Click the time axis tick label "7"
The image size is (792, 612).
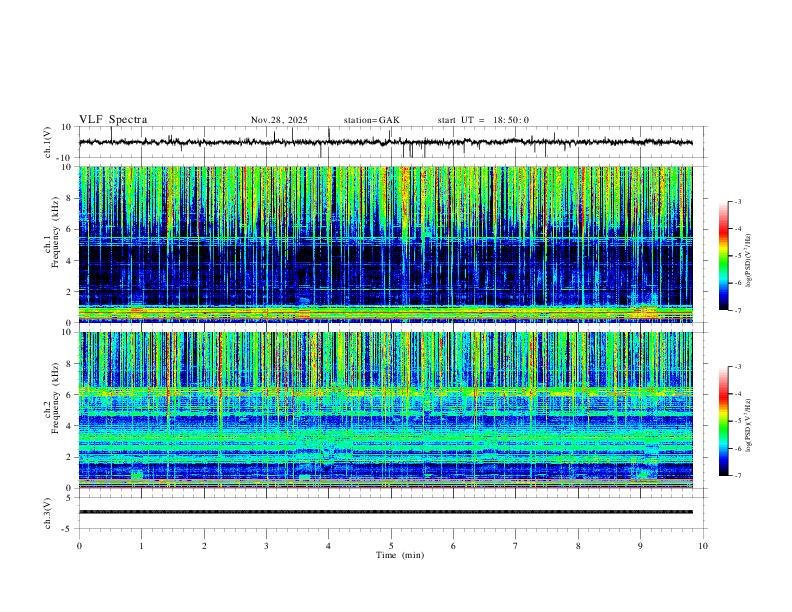click(x=516, y=546)
